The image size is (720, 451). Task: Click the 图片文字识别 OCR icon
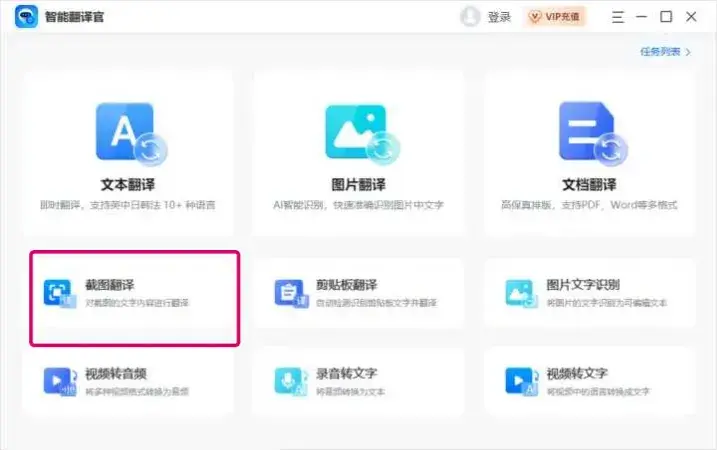click(522, 293)
